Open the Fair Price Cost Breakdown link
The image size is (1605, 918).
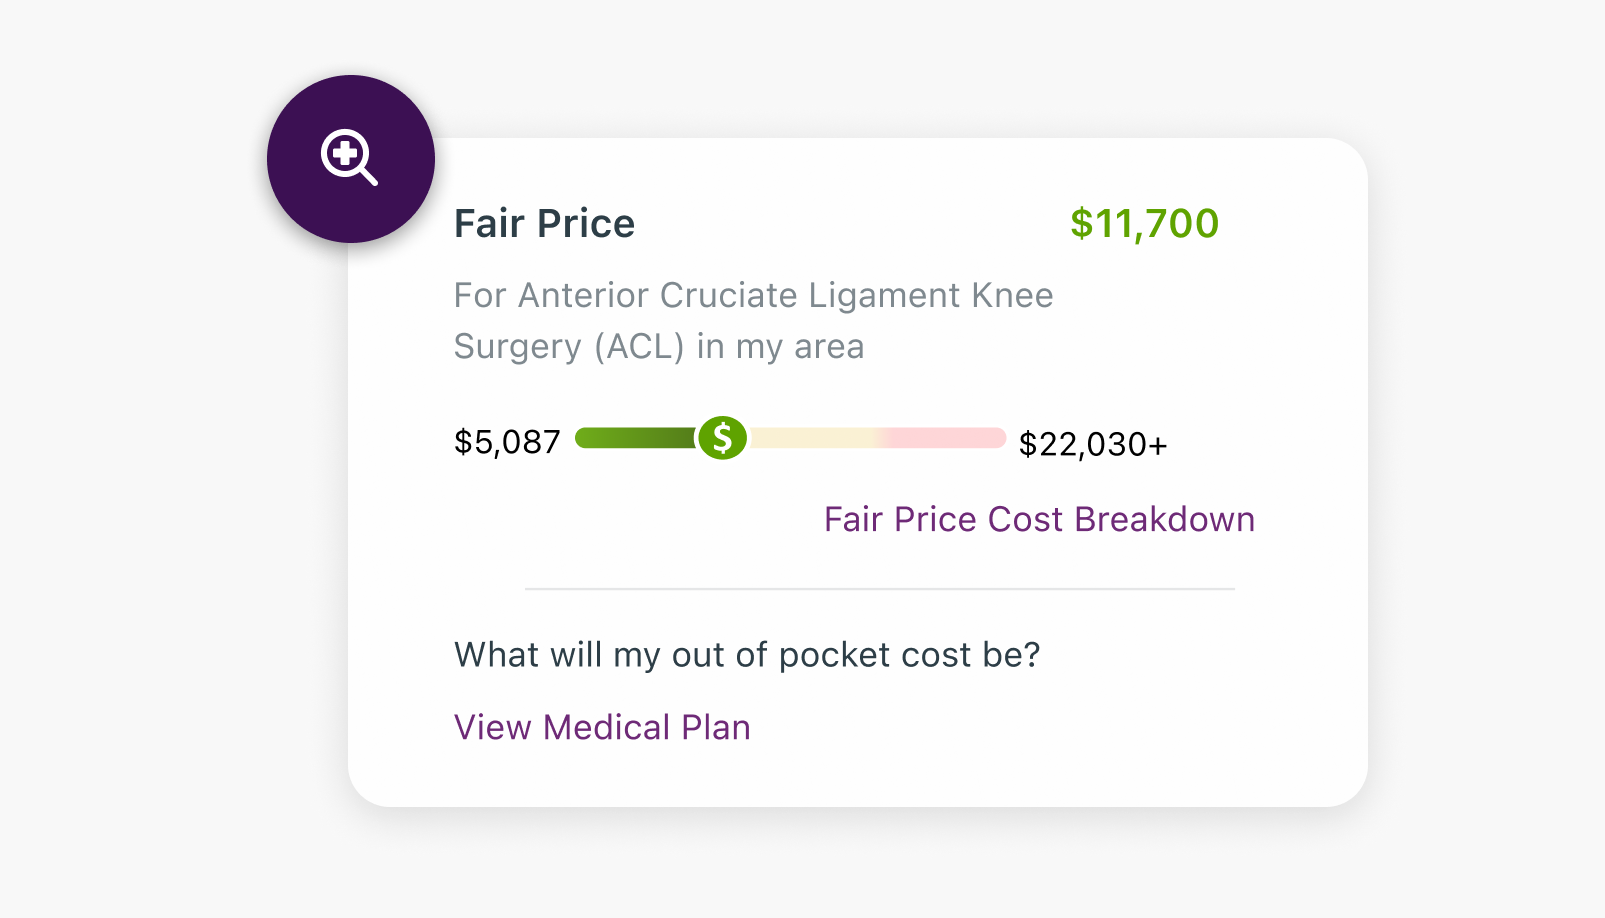click(x=1039, y=519)
